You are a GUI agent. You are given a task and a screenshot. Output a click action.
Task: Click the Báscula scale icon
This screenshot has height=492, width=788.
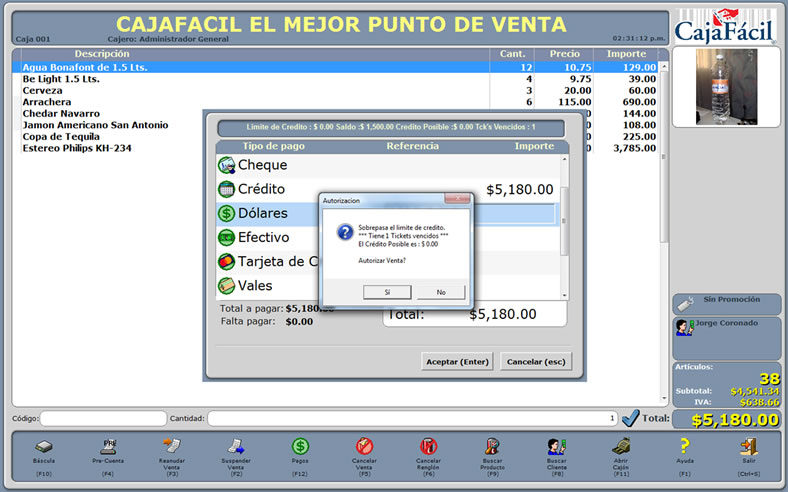click(x=44, y=446)
